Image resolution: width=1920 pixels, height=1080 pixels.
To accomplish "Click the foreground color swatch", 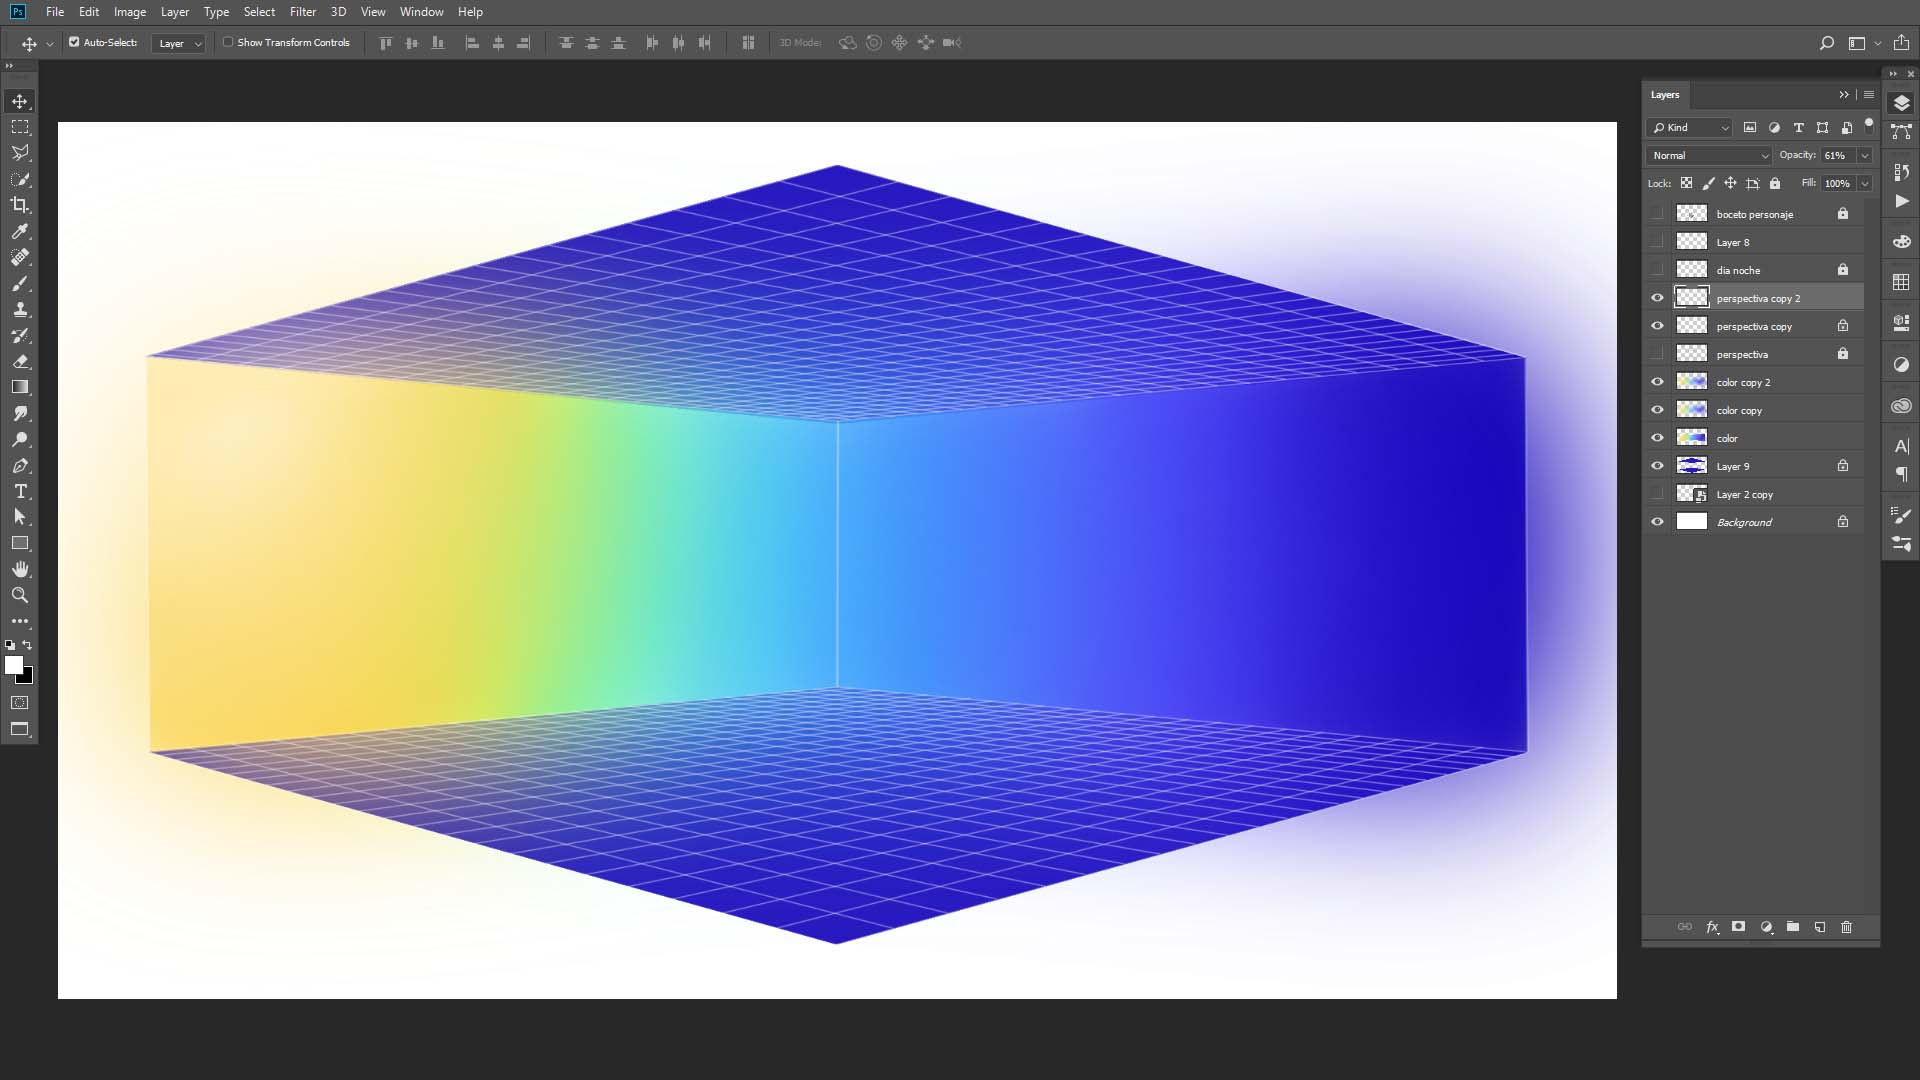I will pyautogui.click(x=13, y=665).
